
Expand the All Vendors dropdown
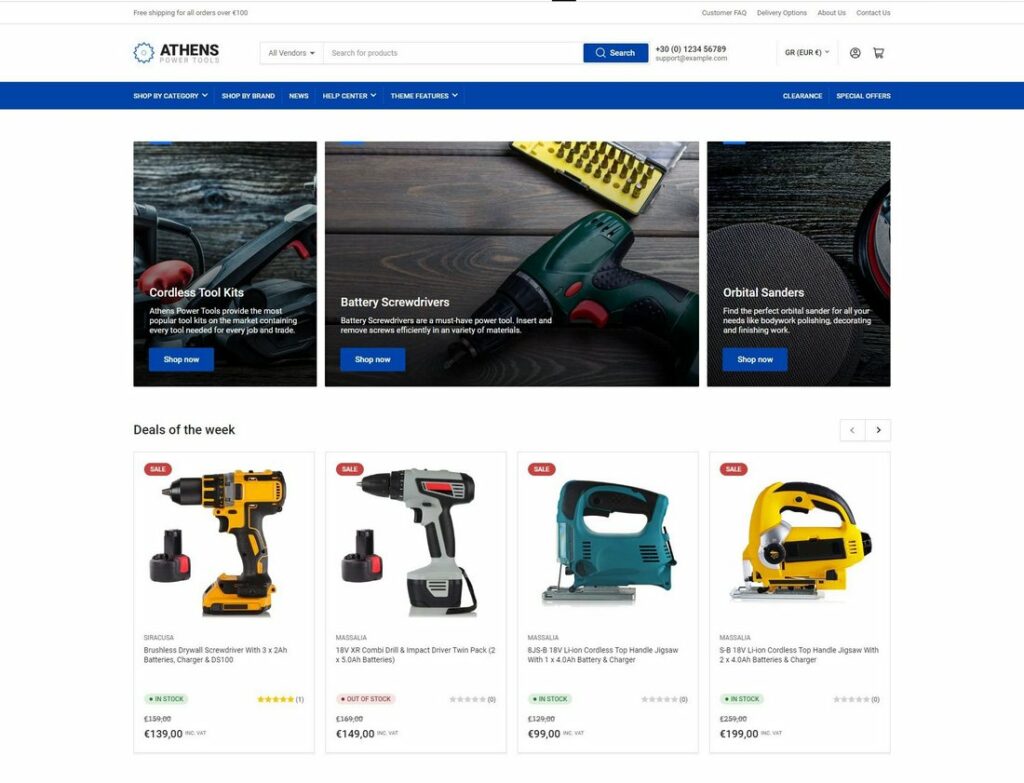point(291,53)
